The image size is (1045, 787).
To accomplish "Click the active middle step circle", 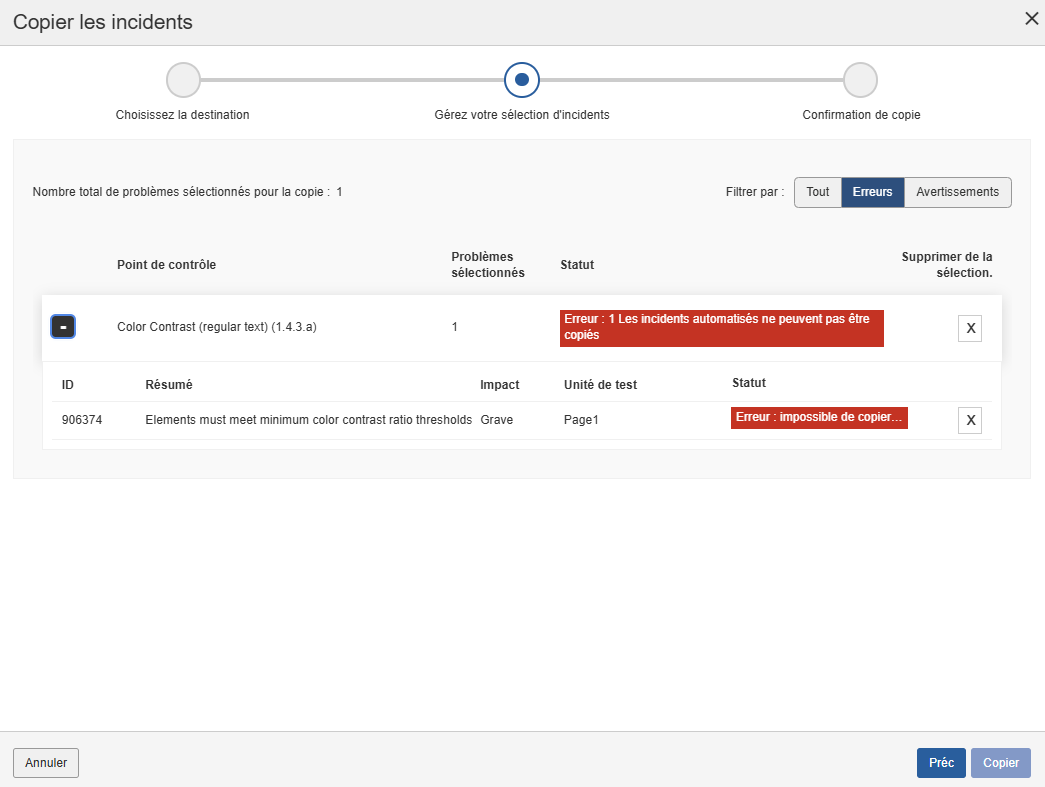I will pyautogui.click(x=522, y=80).
